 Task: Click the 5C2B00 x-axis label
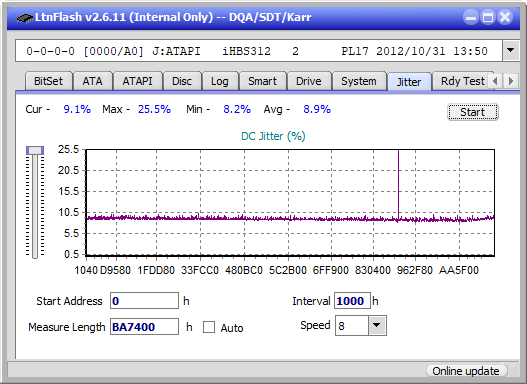coord(288,270)
